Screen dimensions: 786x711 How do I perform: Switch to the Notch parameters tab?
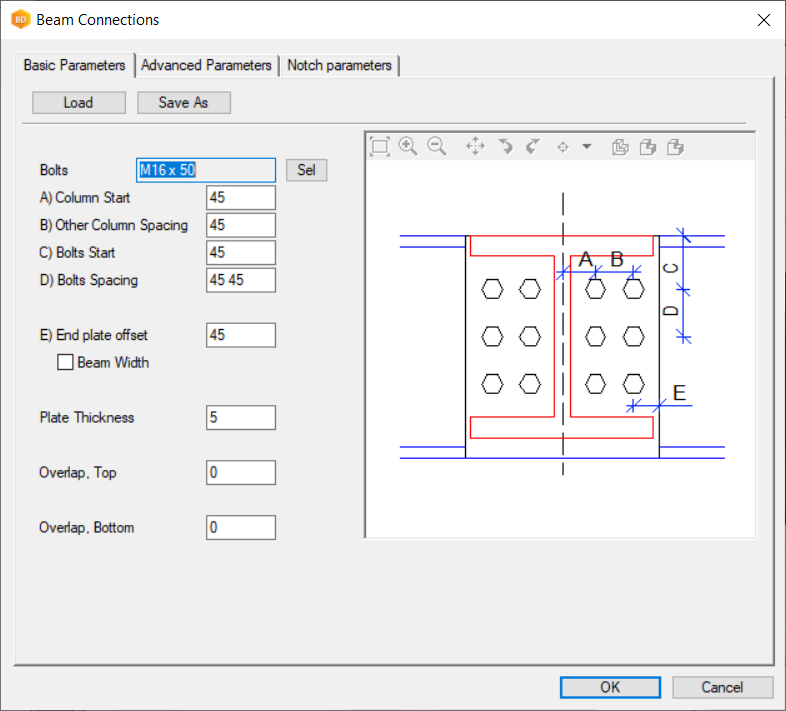339,65
